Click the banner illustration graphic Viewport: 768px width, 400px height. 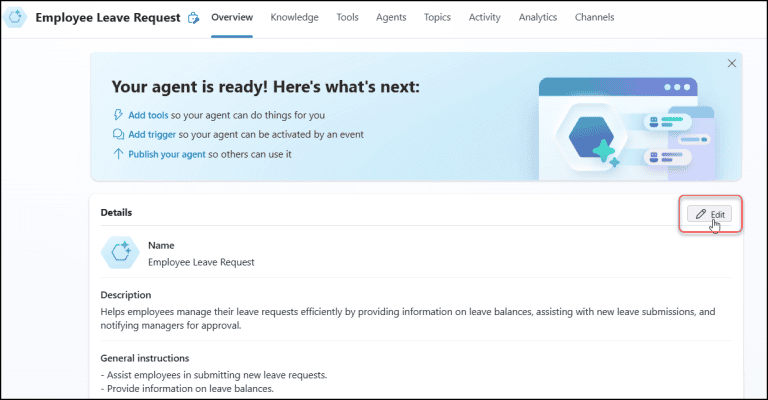626,128
